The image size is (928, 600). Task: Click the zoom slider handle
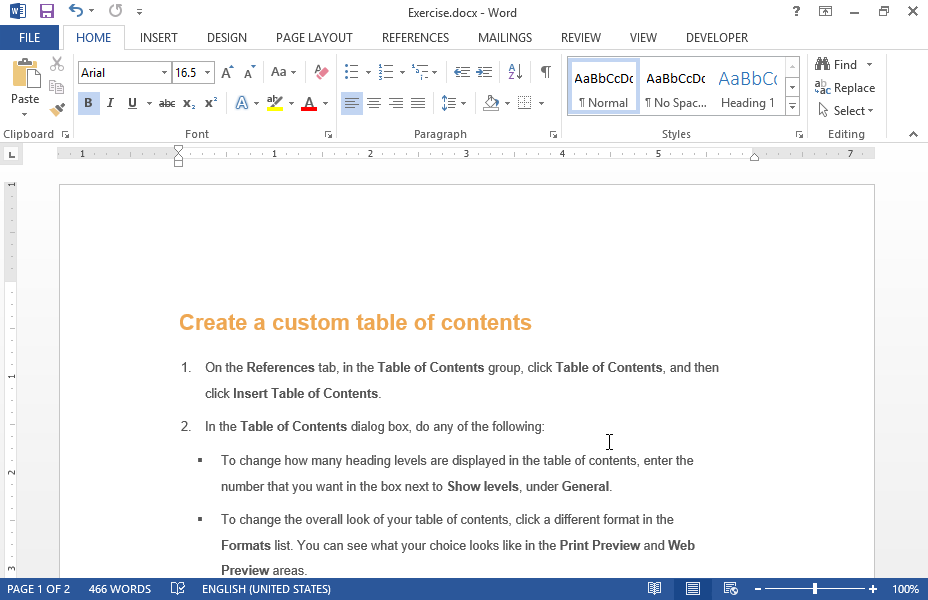pos(815,589)
